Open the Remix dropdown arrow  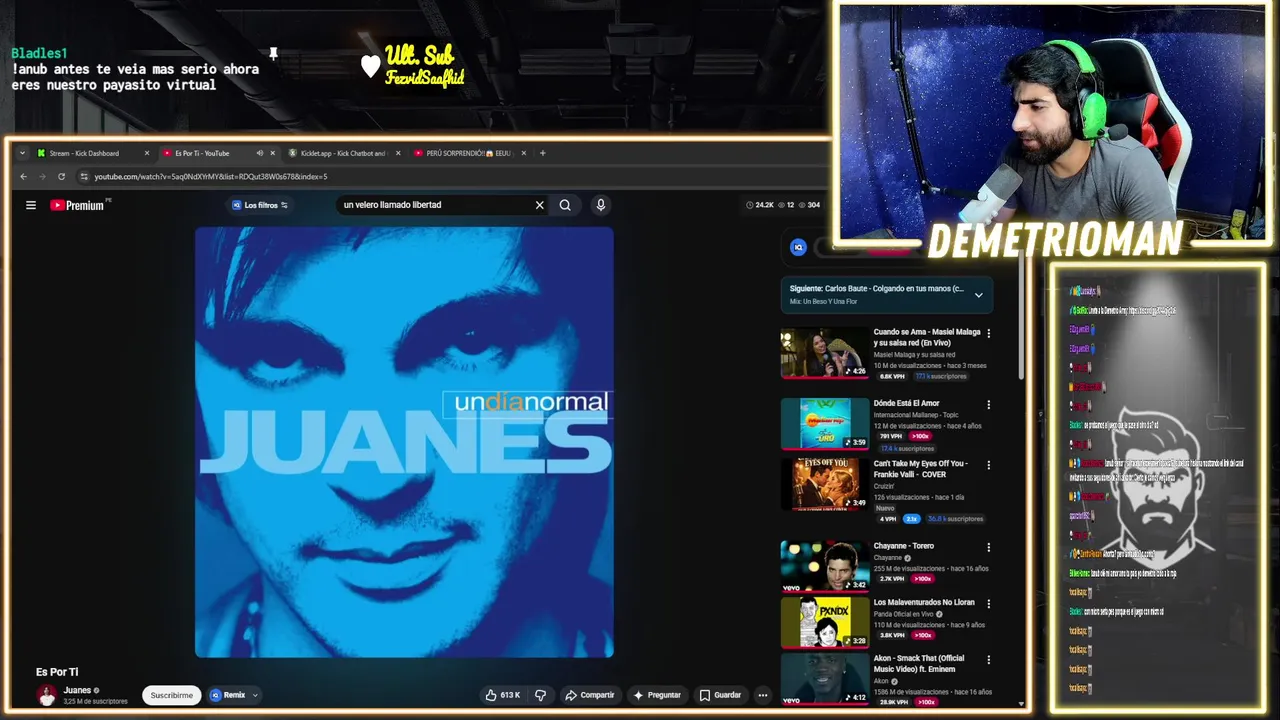coord(255,695)
